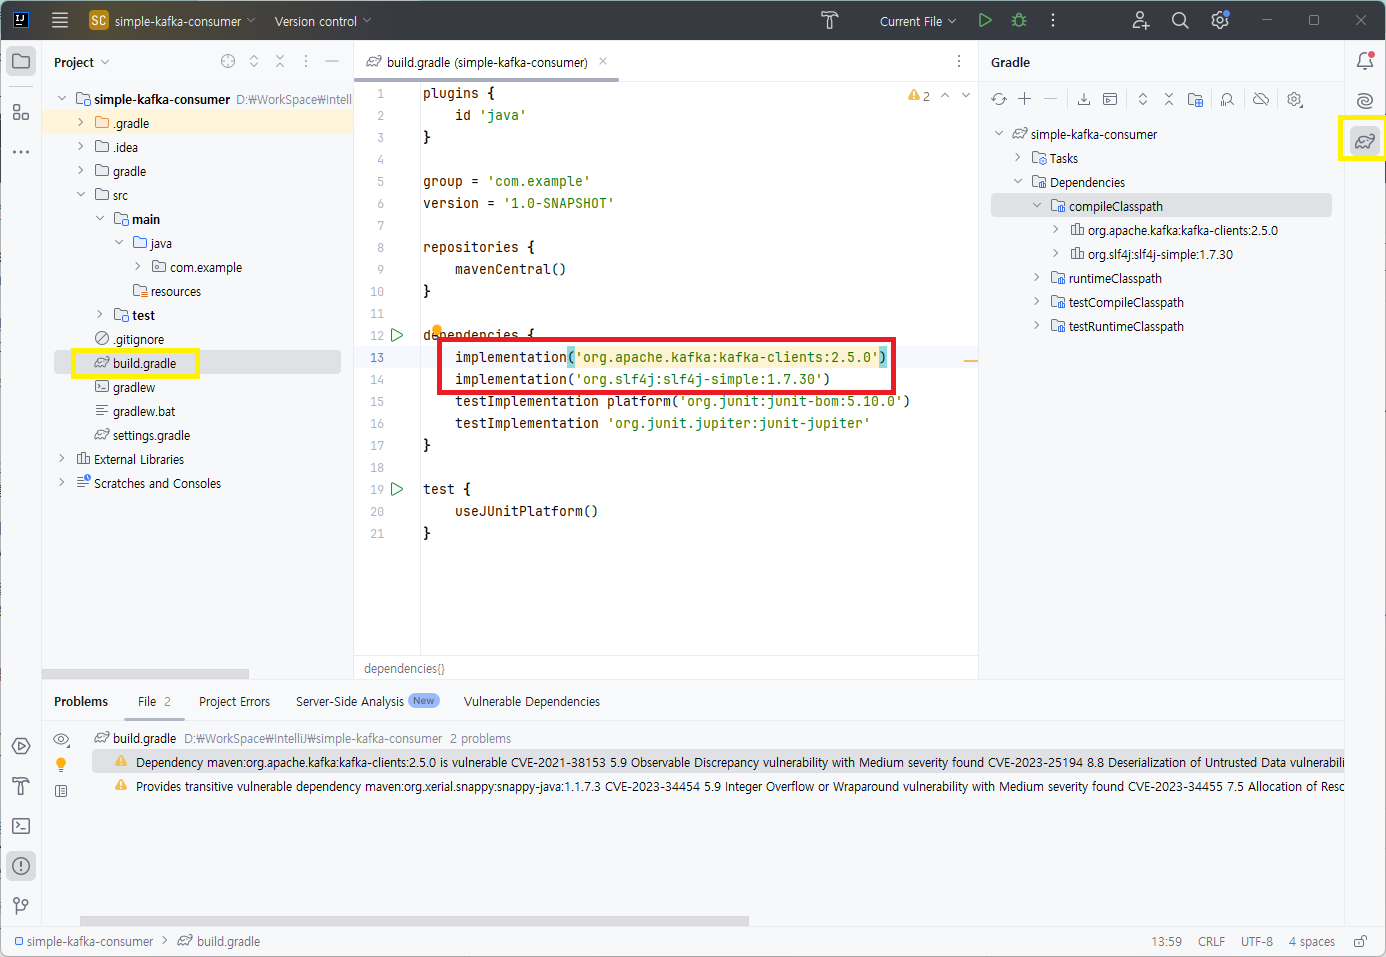The image size is (1386, 957).
Task: Execute Gradle task icon
Action: tap(1110, 99)
